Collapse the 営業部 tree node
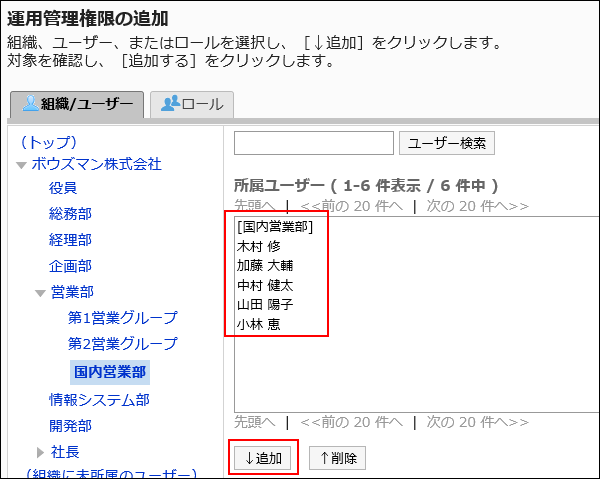 (41, 293)
